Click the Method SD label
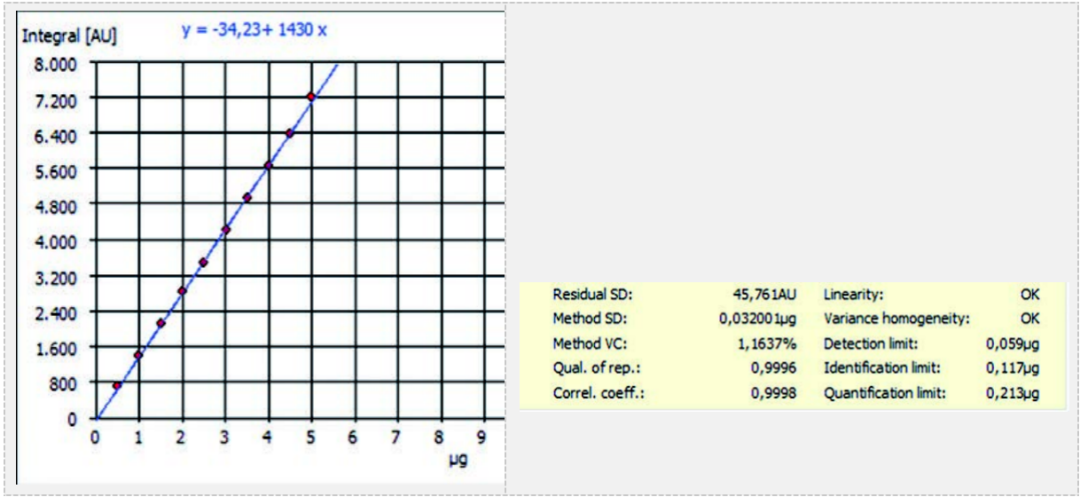This screenshot has height=497, width=1080. coord(590,319)
